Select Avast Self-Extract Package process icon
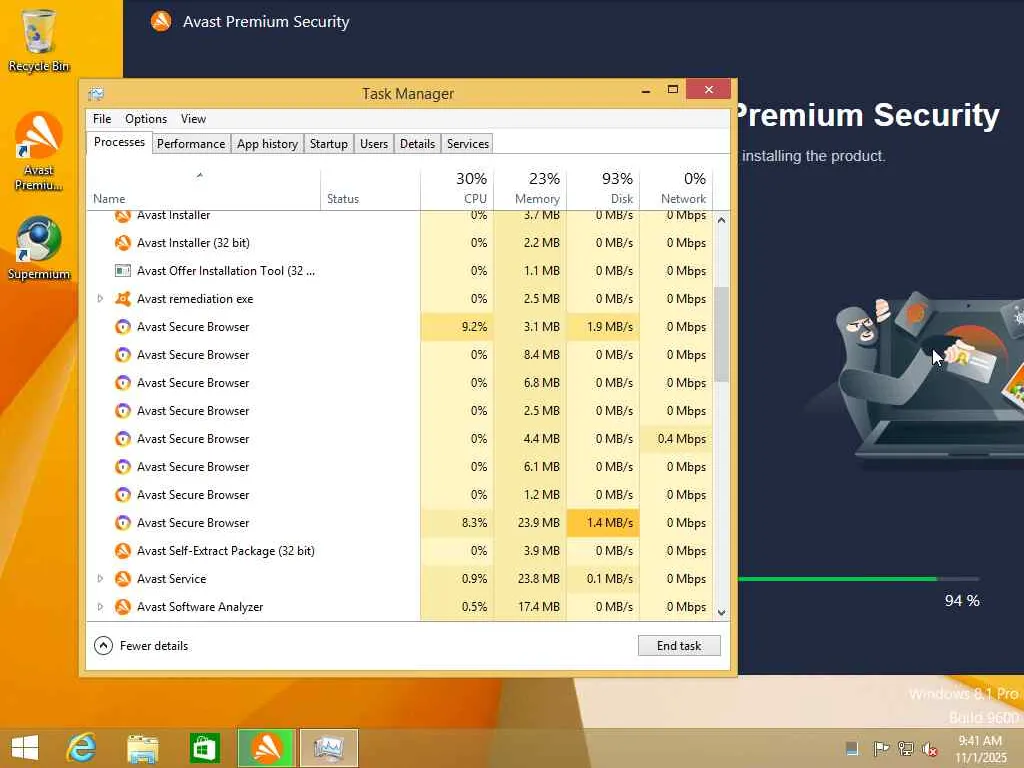The width and height of the screenshot is (1024, 768). 123,551
